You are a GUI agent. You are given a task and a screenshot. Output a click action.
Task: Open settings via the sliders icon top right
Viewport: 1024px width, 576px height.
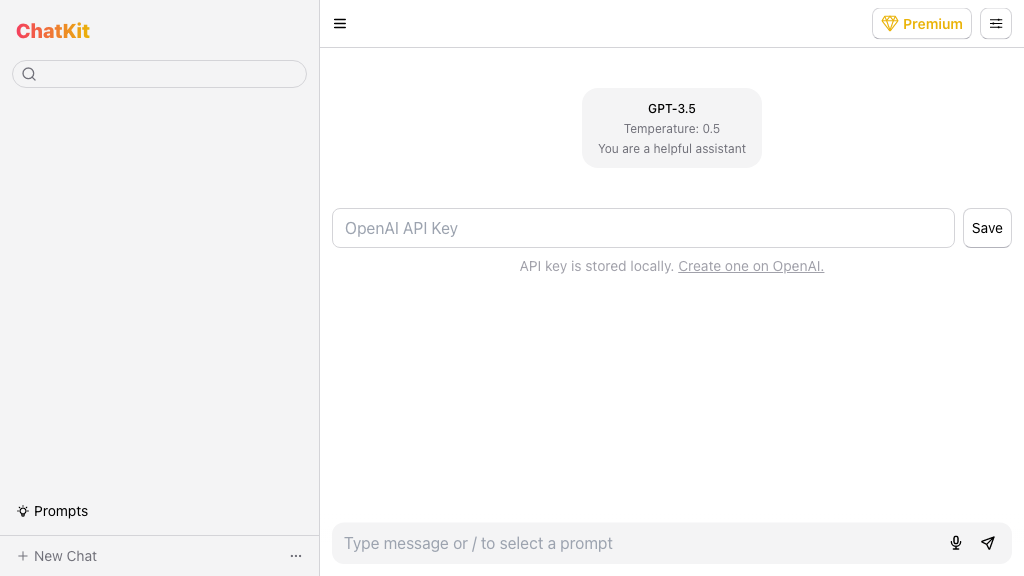click(996, 23)
